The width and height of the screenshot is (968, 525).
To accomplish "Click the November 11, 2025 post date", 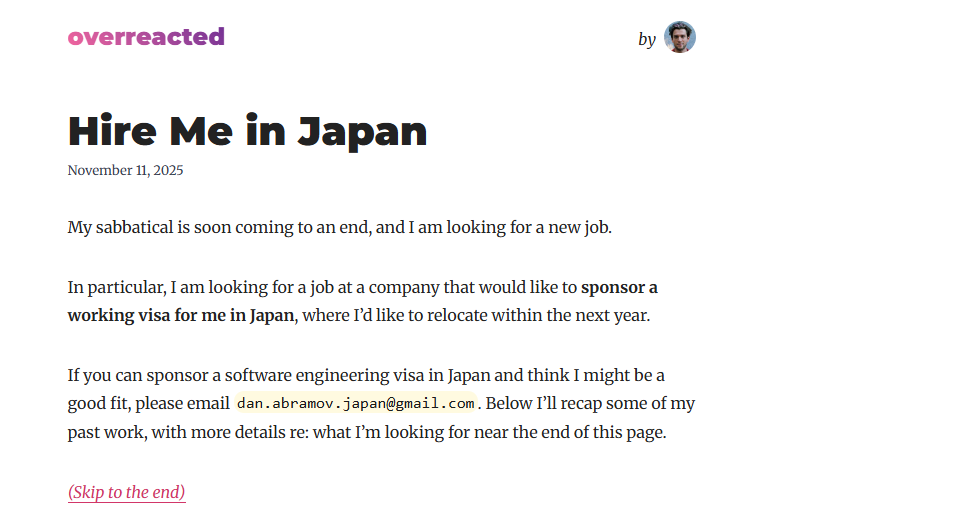I will 125,170.
